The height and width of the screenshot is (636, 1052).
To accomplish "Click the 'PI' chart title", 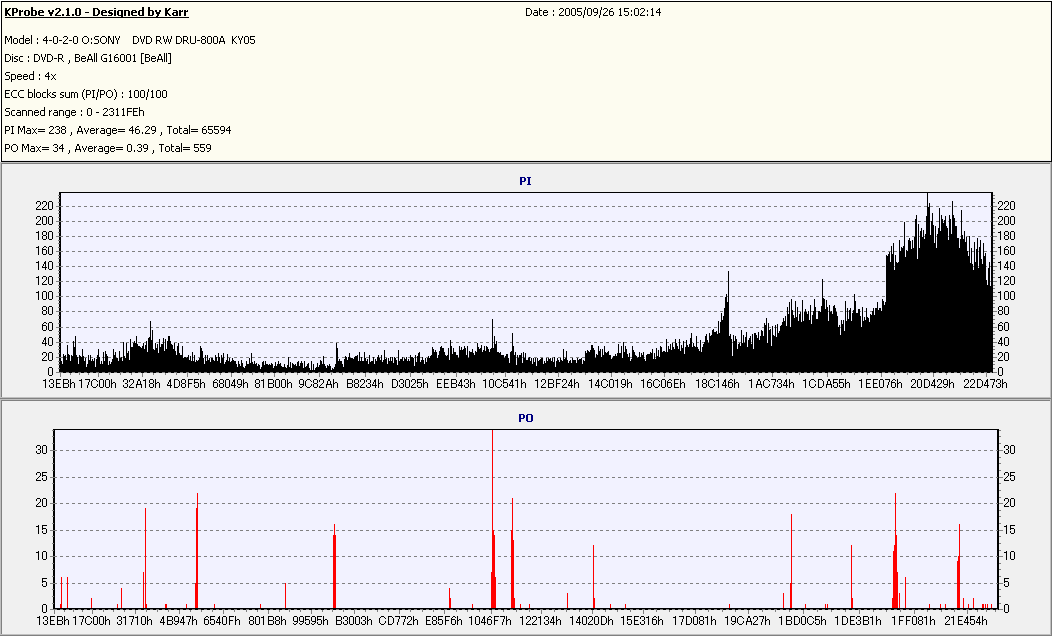I will tap(525, 181).
